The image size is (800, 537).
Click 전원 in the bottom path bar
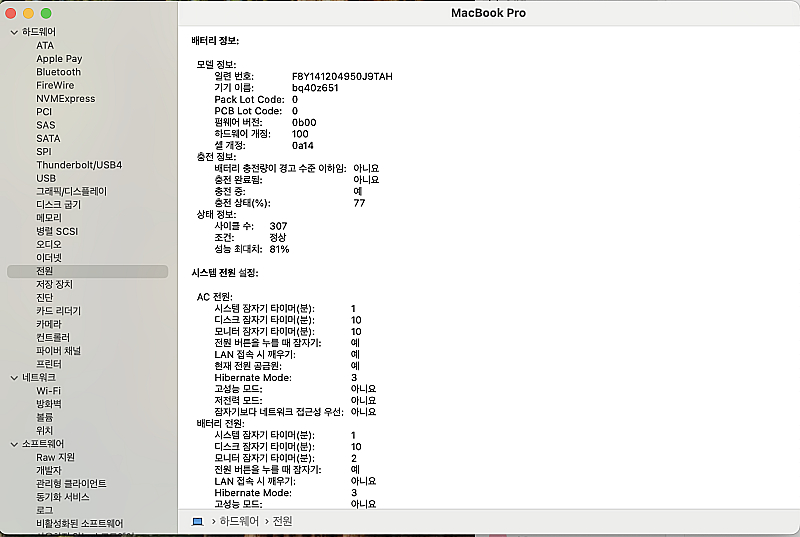click(x=283, y=521)
